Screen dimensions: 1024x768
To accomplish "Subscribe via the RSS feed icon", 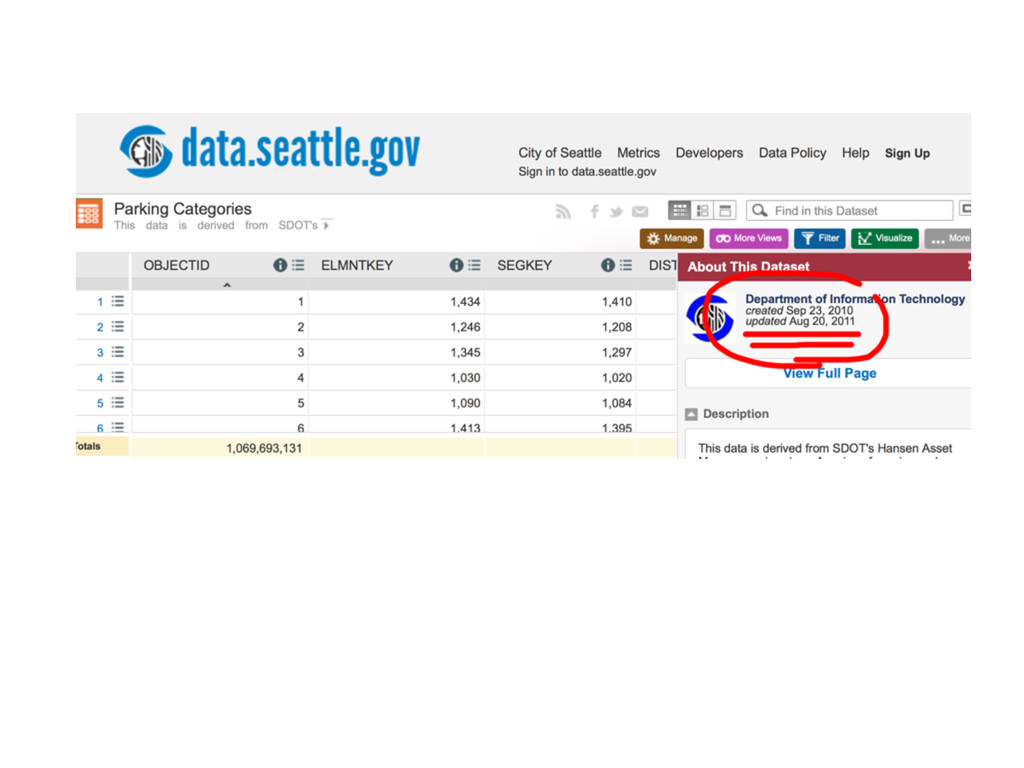I will pyautogui.click(x=563, y=211).
